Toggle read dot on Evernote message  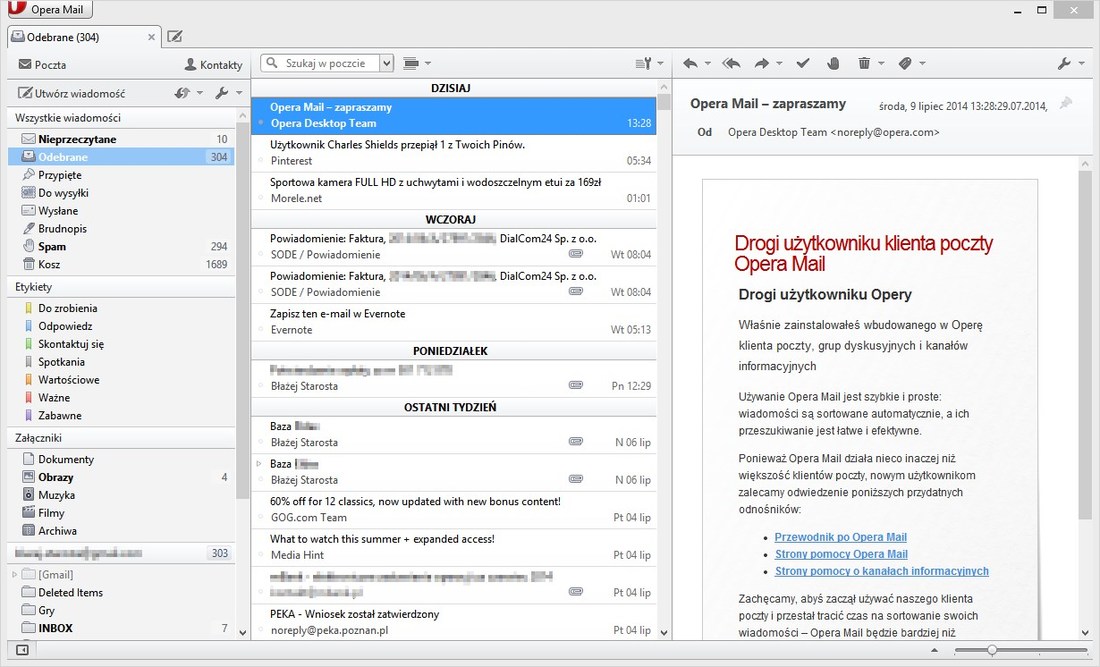click(x=261, y=330)
